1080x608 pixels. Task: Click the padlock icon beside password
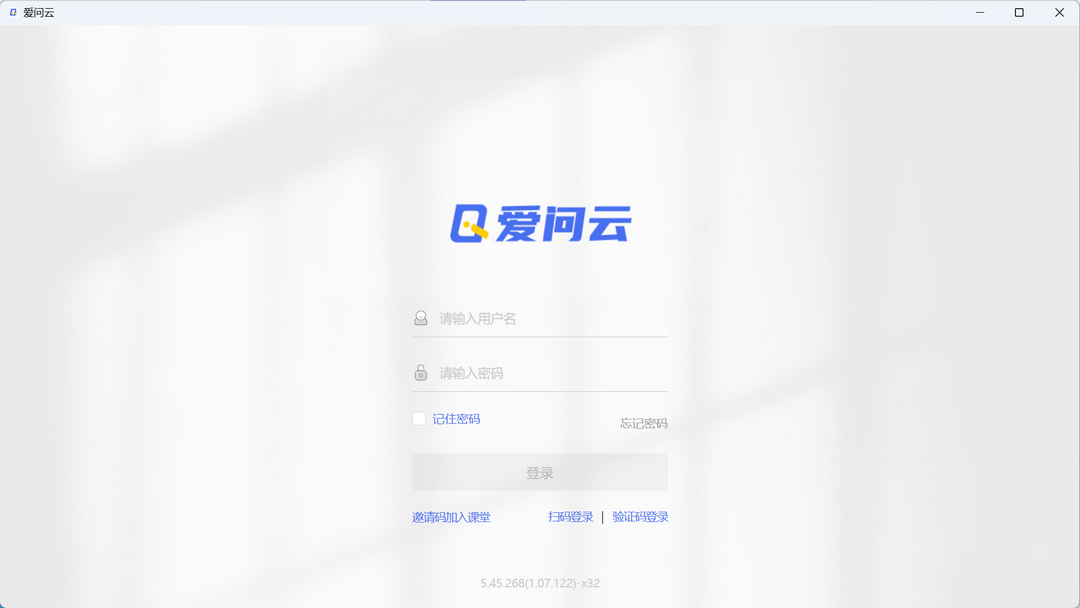[421, 373]
